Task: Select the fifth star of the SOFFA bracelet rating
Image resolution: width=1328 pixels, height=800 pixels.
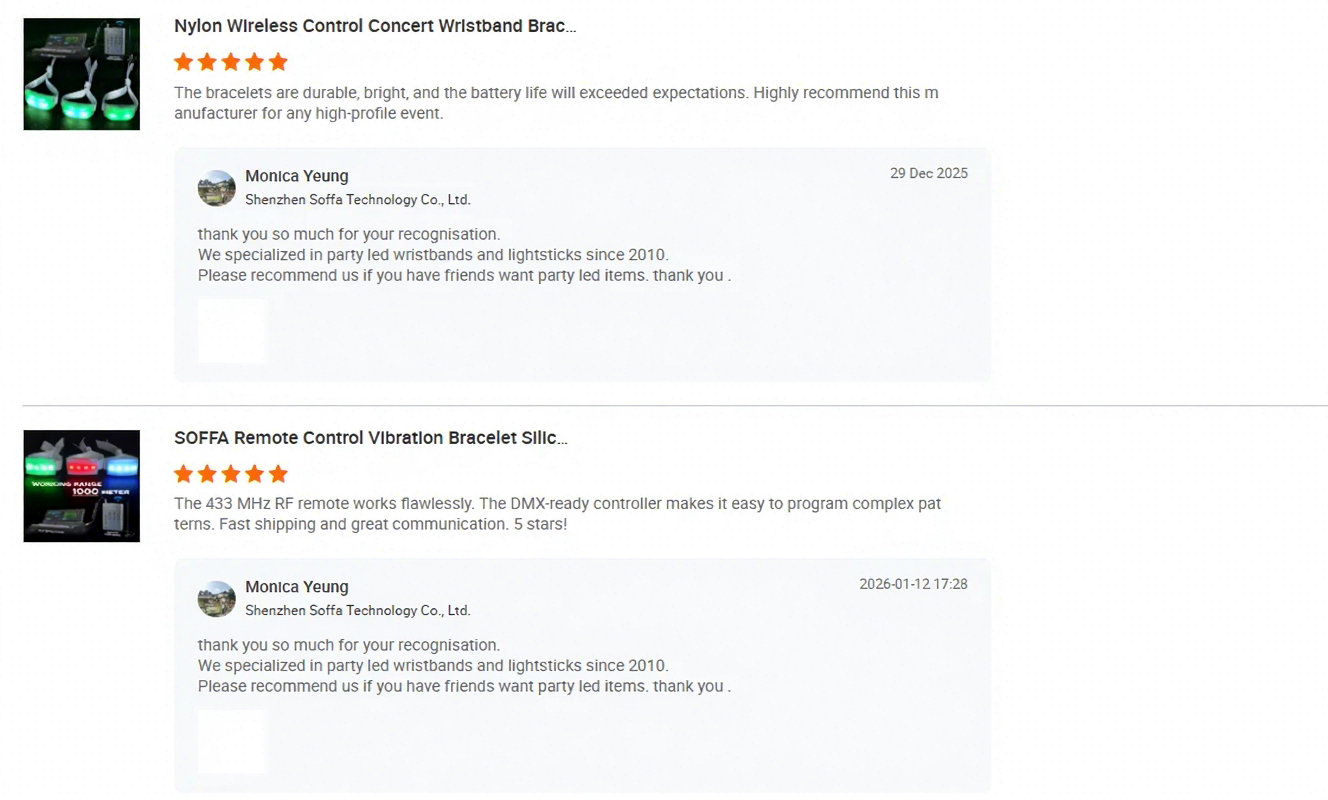Action: pos(278,474)
